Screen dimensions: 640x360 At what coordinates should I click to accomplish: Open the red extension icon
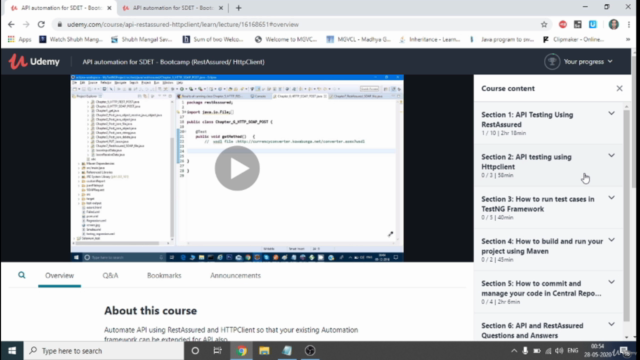pos(563,24)
